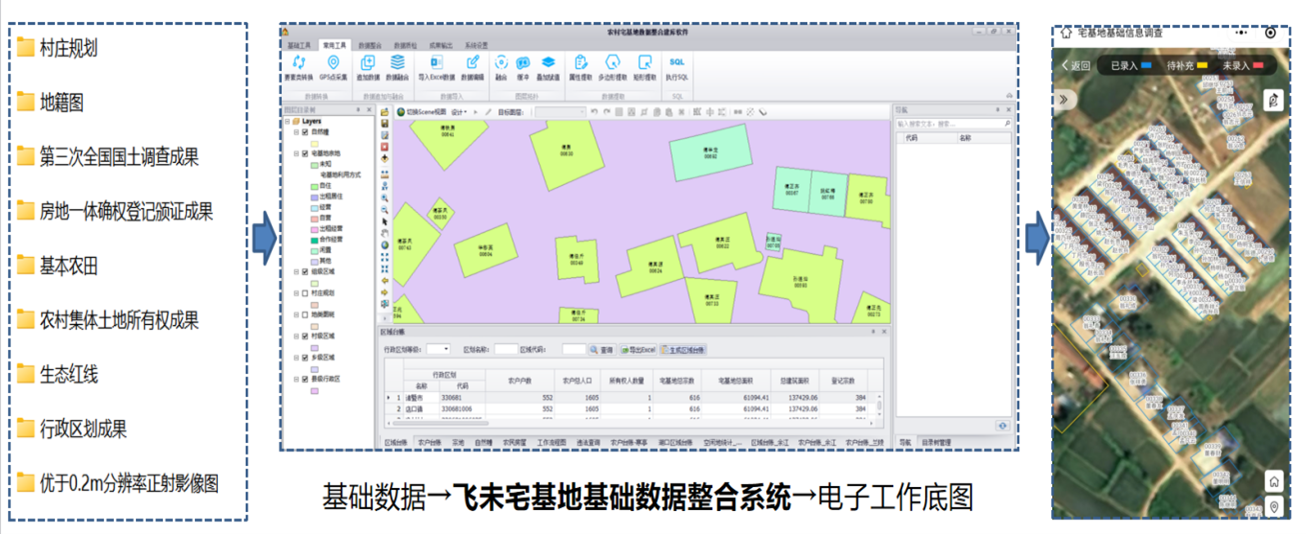Collapse the 自然幢 layer node
The height and width of the screenshot is (534, 1306).
point(296,132)
